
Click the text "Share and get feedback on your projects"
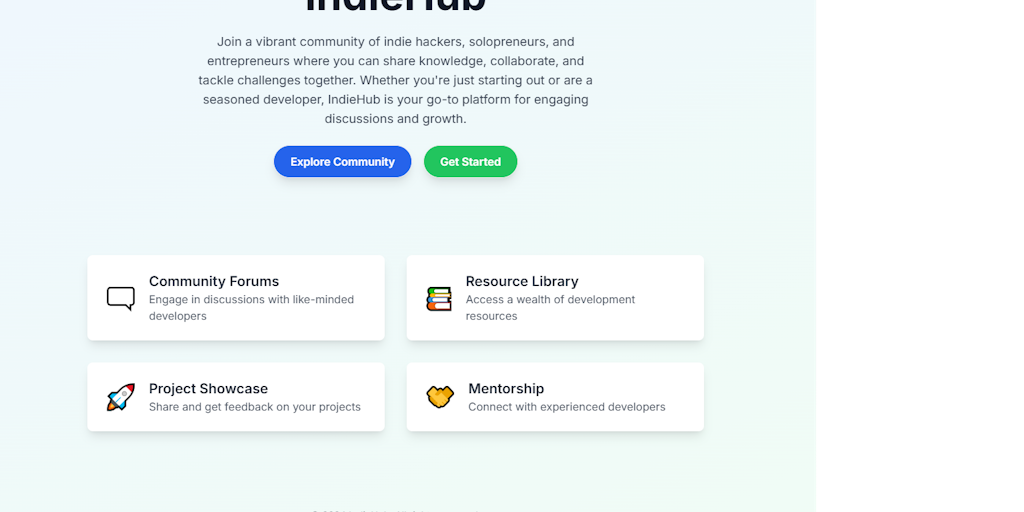tap(255, 407)
